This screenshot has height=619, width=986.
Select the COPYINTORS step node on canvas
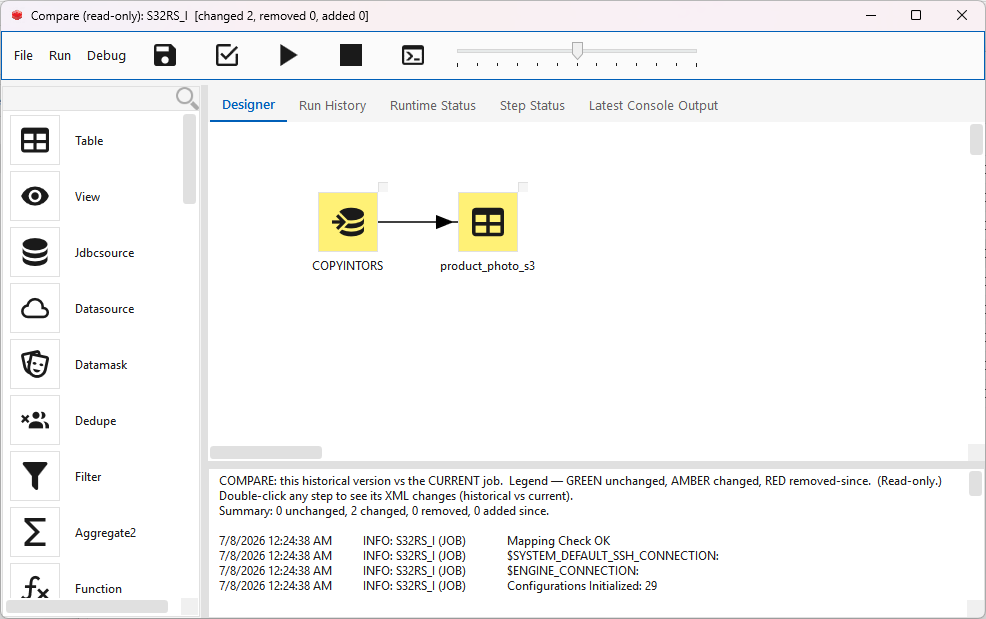348,222
